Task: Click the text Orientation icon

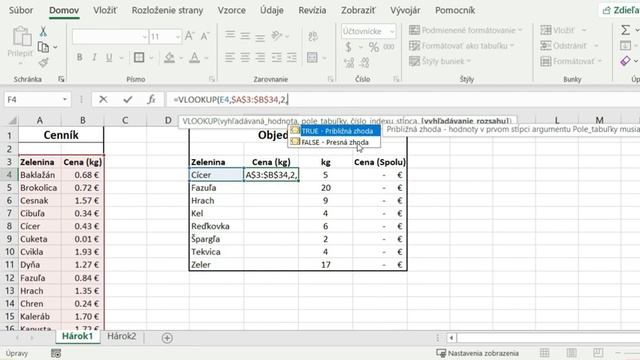Action: (x=277, y=36)
